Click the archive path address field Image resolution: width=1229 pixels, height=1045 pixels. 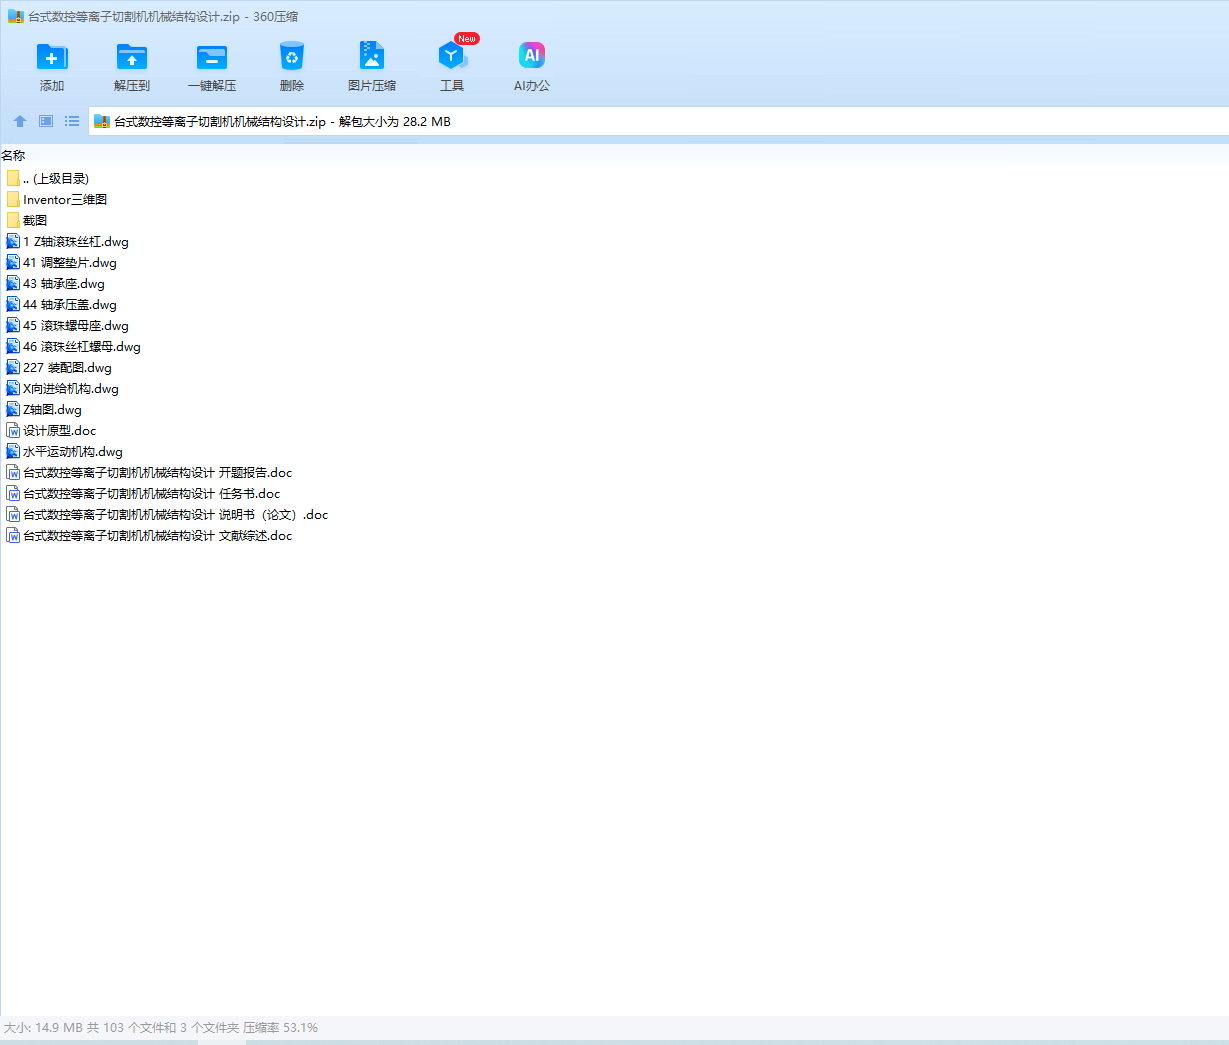tap(658, 121)
